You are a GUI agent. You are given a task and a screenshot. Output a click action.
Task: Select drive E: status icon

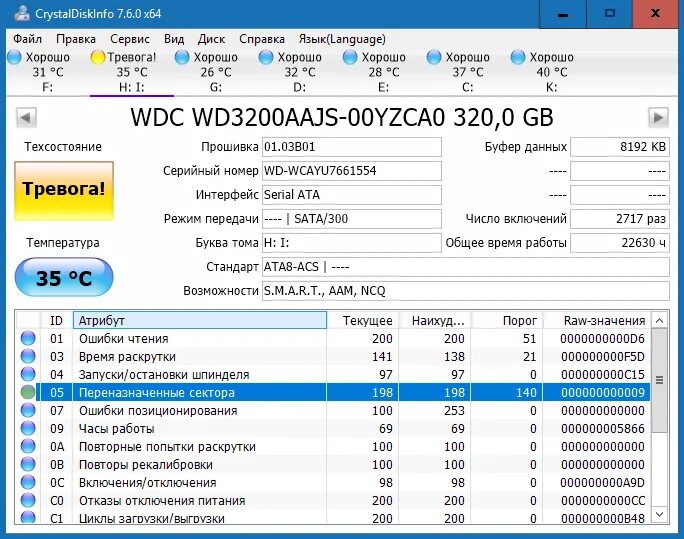click(x=350, y=57)
